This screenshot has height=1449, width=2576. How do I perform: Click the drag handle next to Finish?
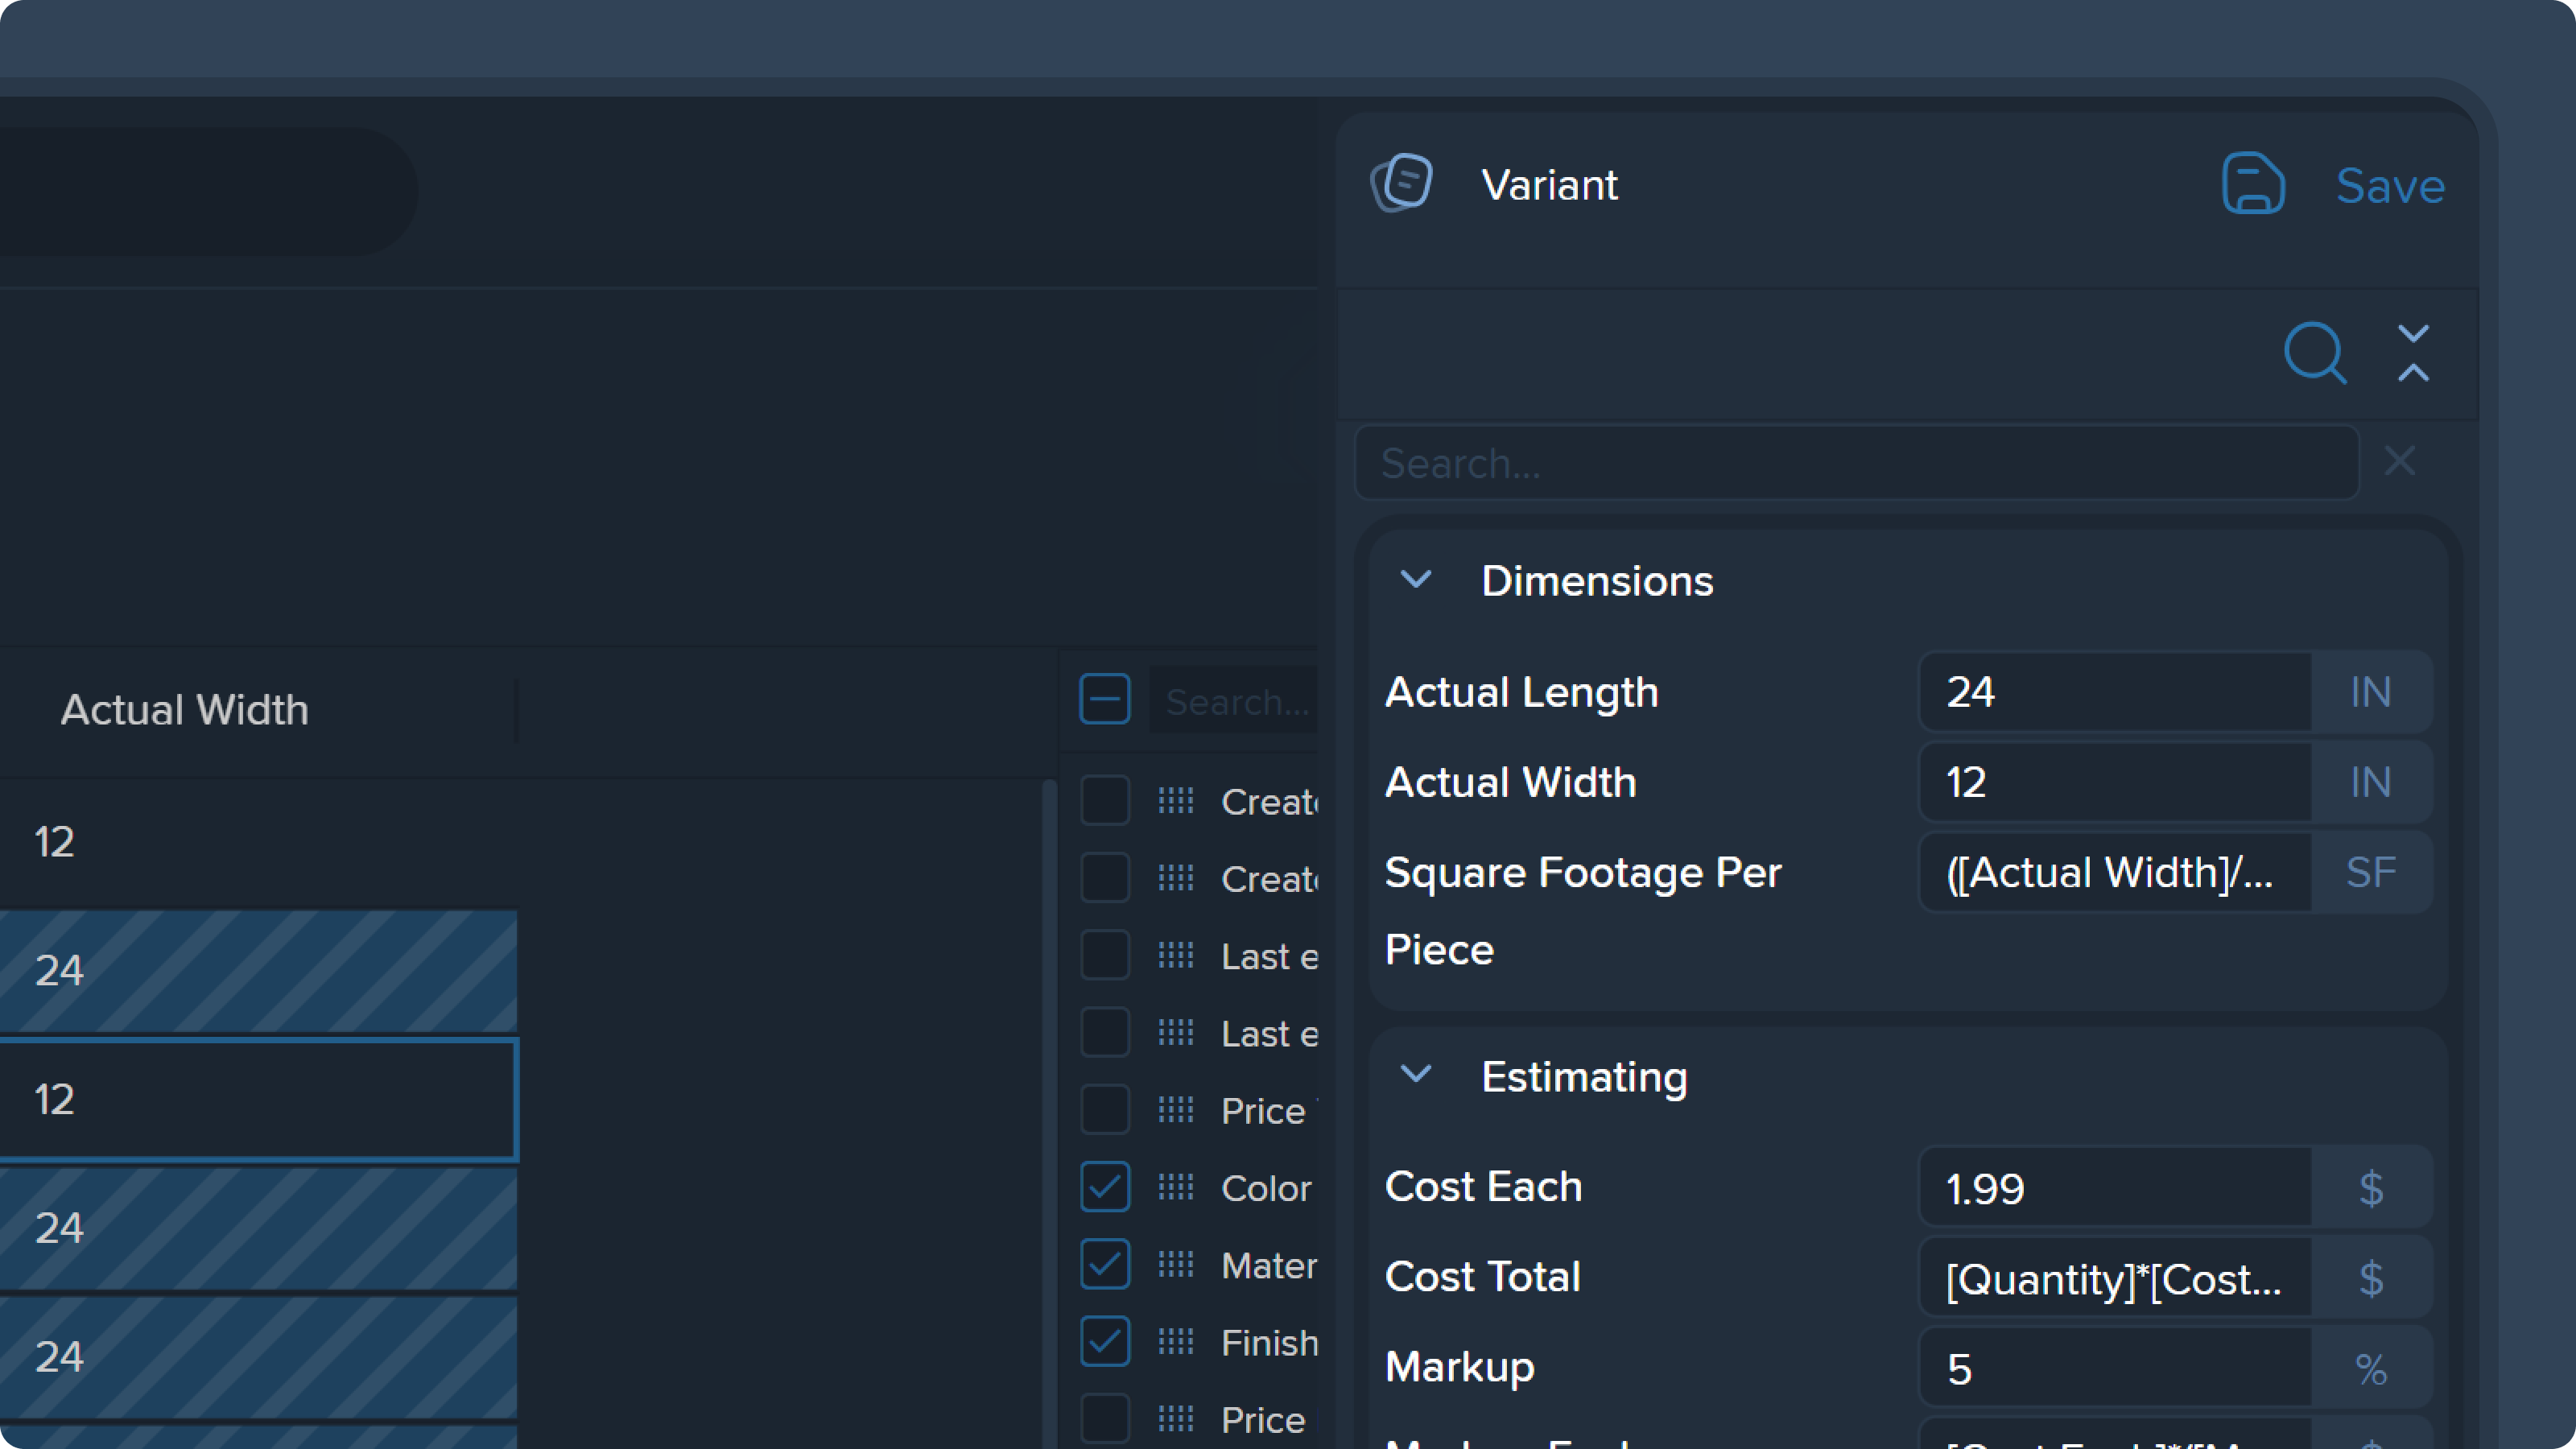[1176, 1341]
